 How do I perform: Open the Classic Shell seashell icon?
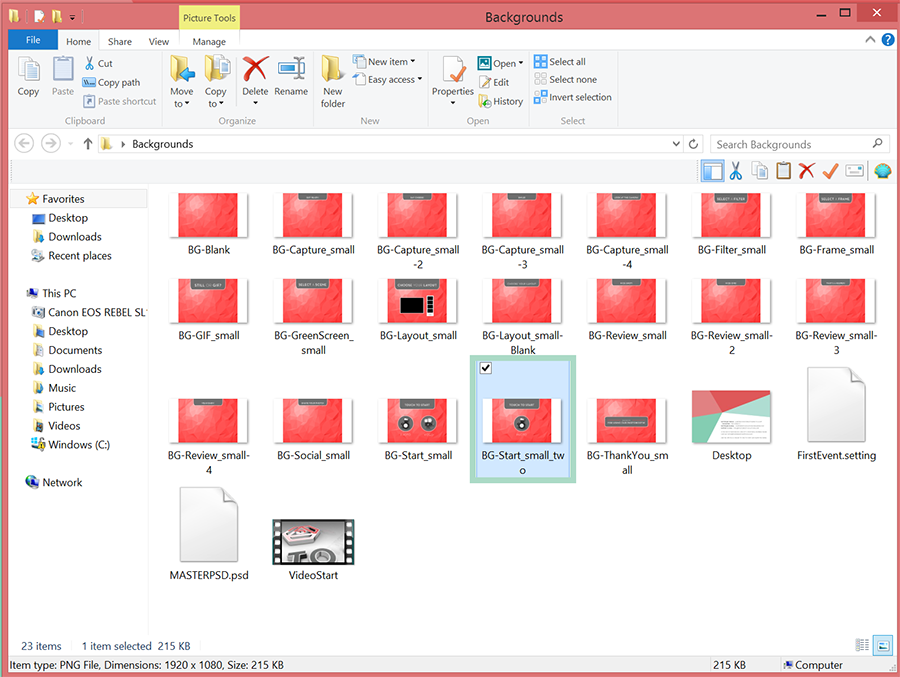882,170
